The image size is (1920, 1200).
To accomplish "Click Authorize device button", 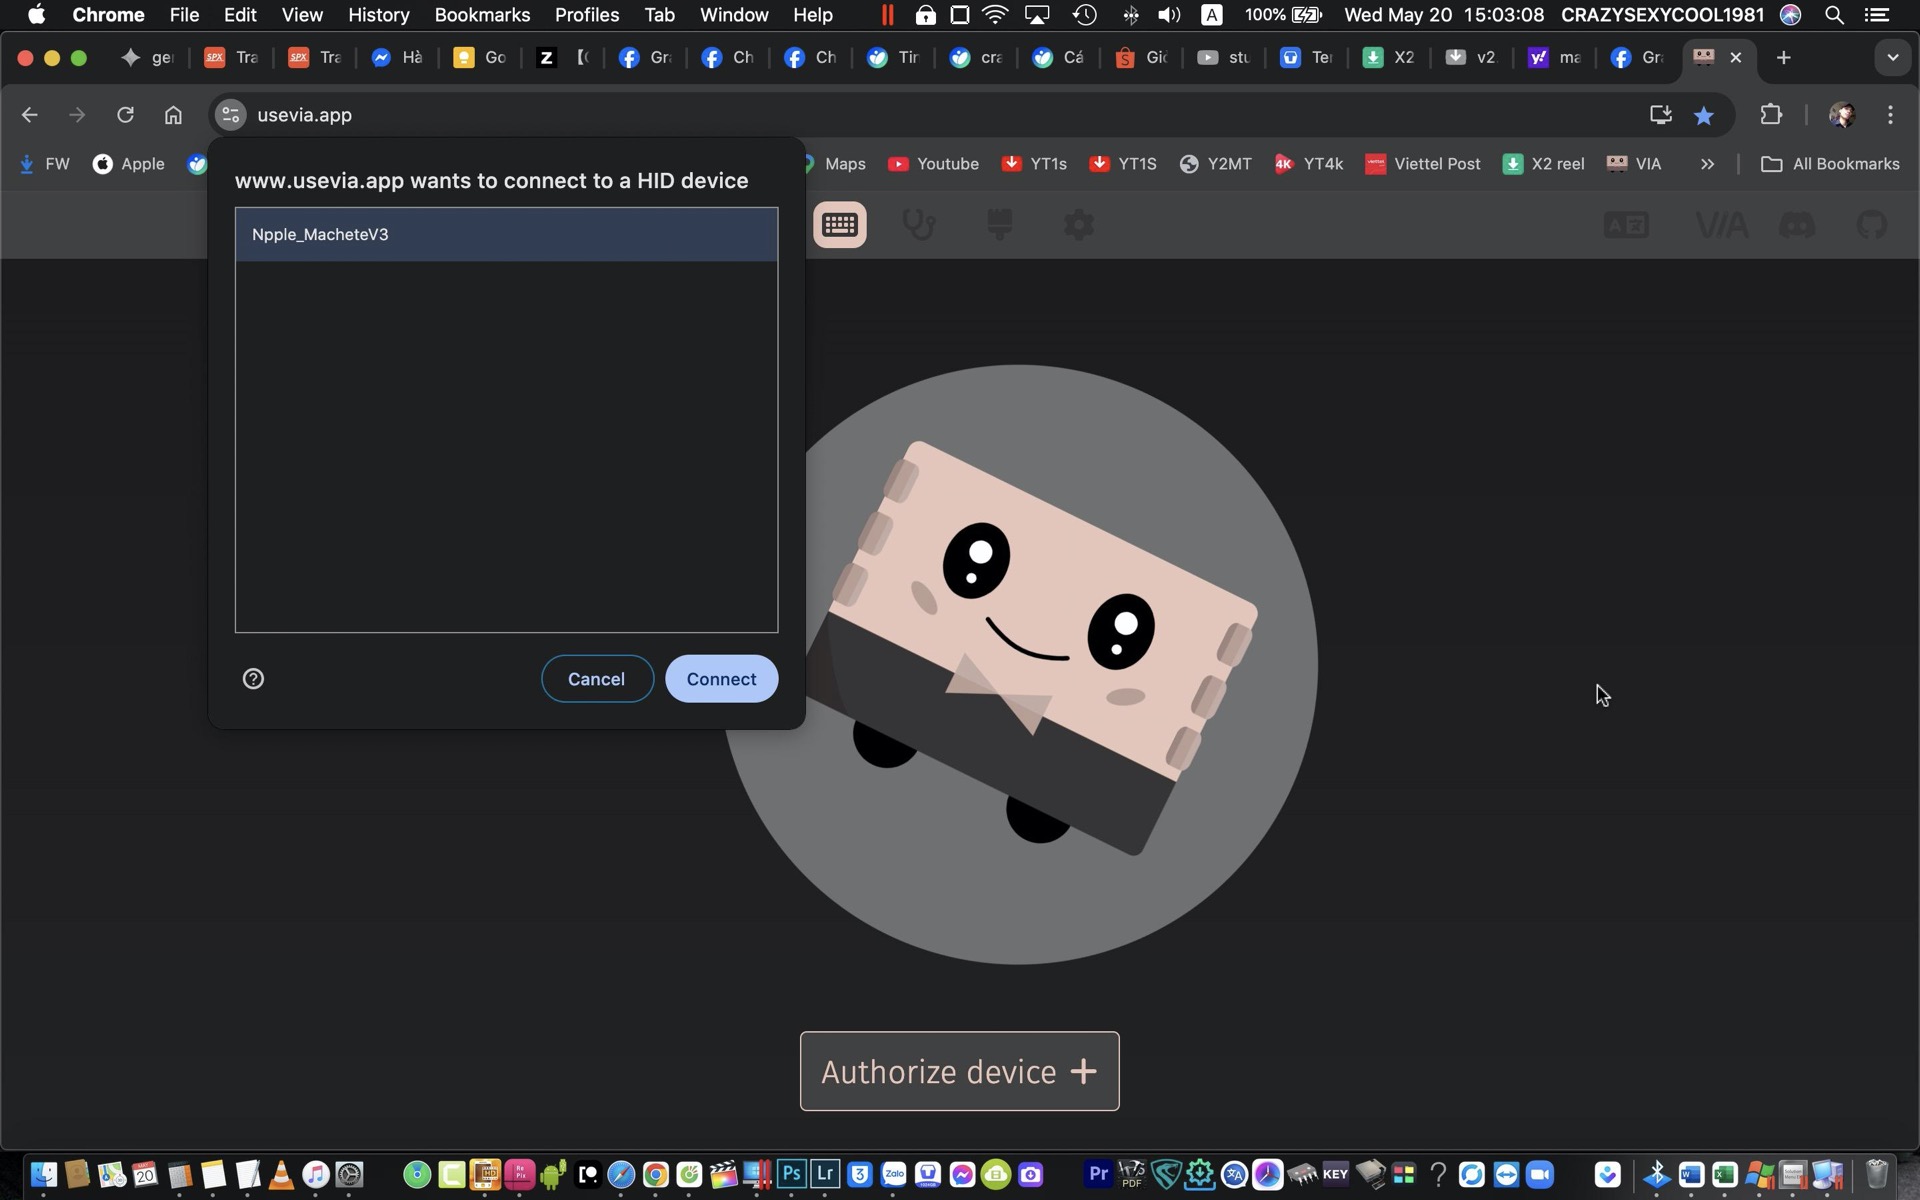I will [959, 1071].
